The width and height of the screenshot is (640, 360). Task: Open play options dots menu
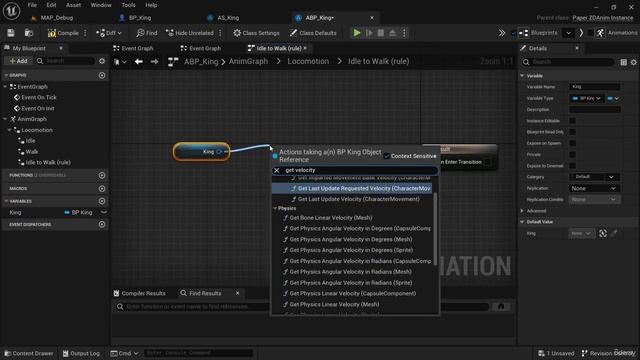[x=404, y=33]
